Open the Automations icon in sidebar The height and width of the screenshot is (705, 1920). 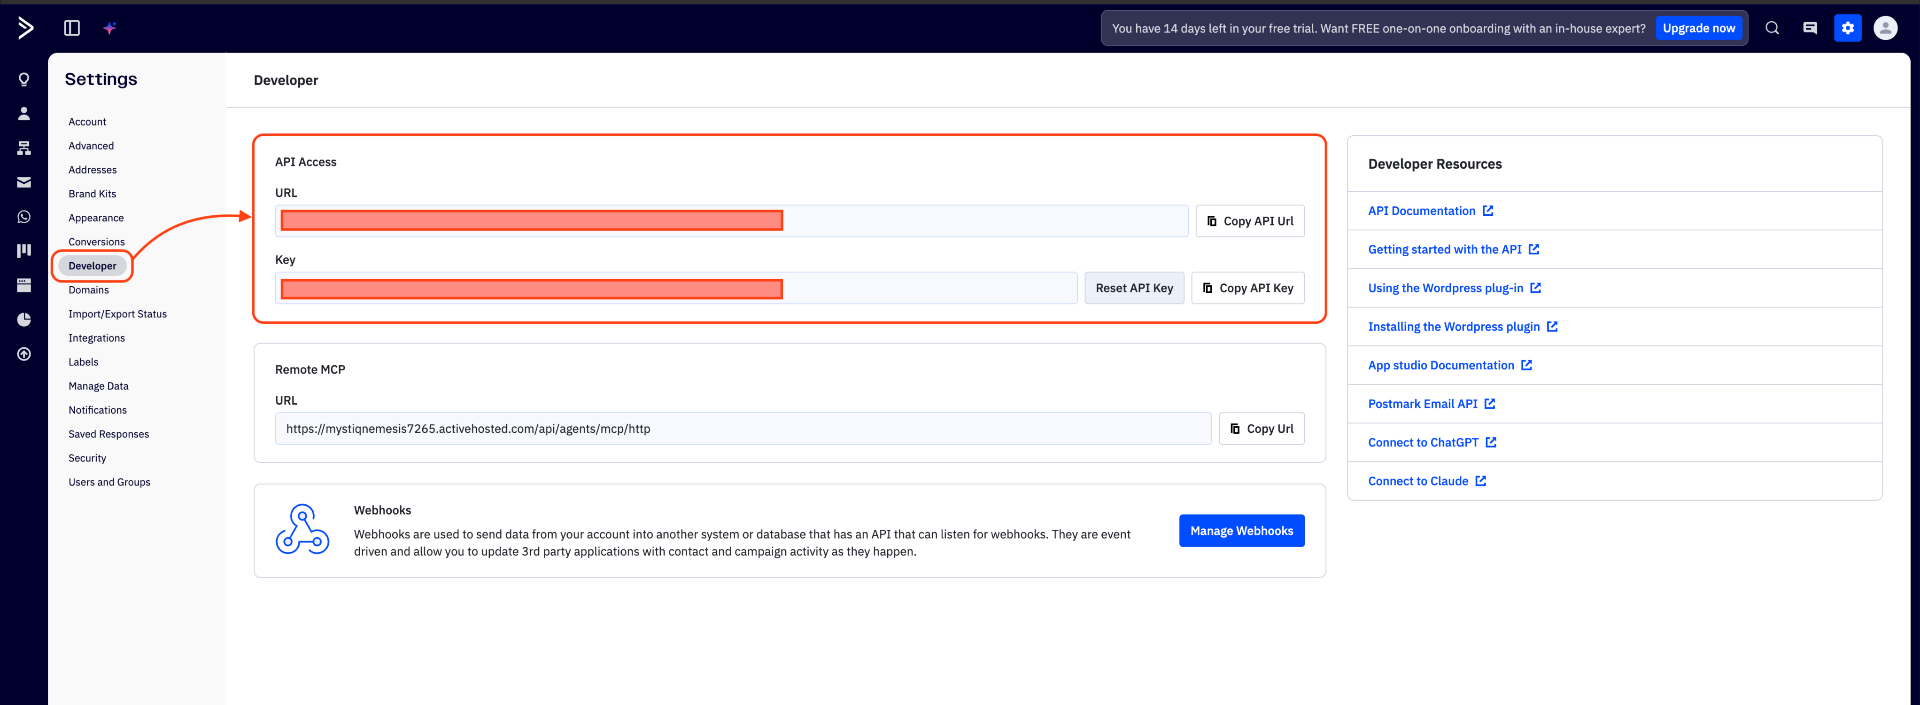tap(24, 148)
